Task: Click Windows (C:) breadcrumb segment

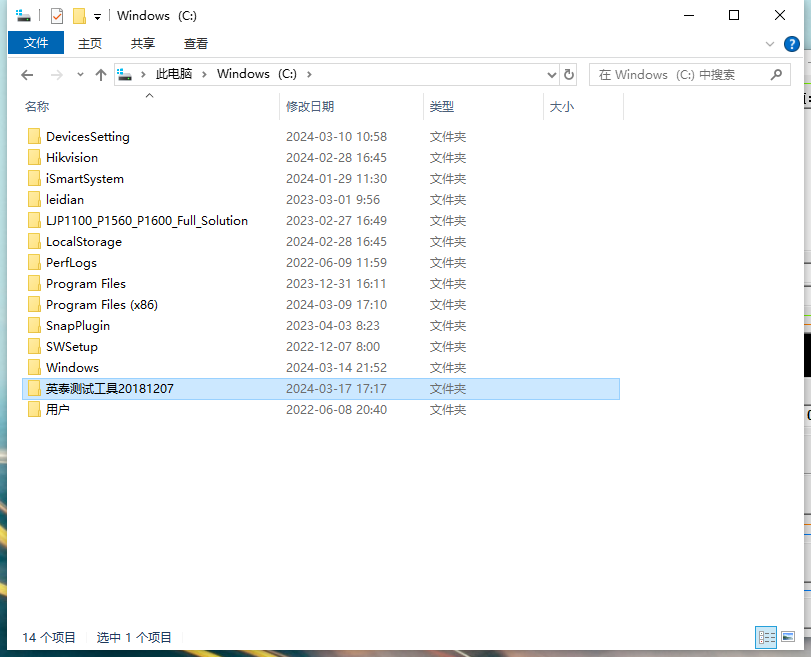Action: (257, 74)
